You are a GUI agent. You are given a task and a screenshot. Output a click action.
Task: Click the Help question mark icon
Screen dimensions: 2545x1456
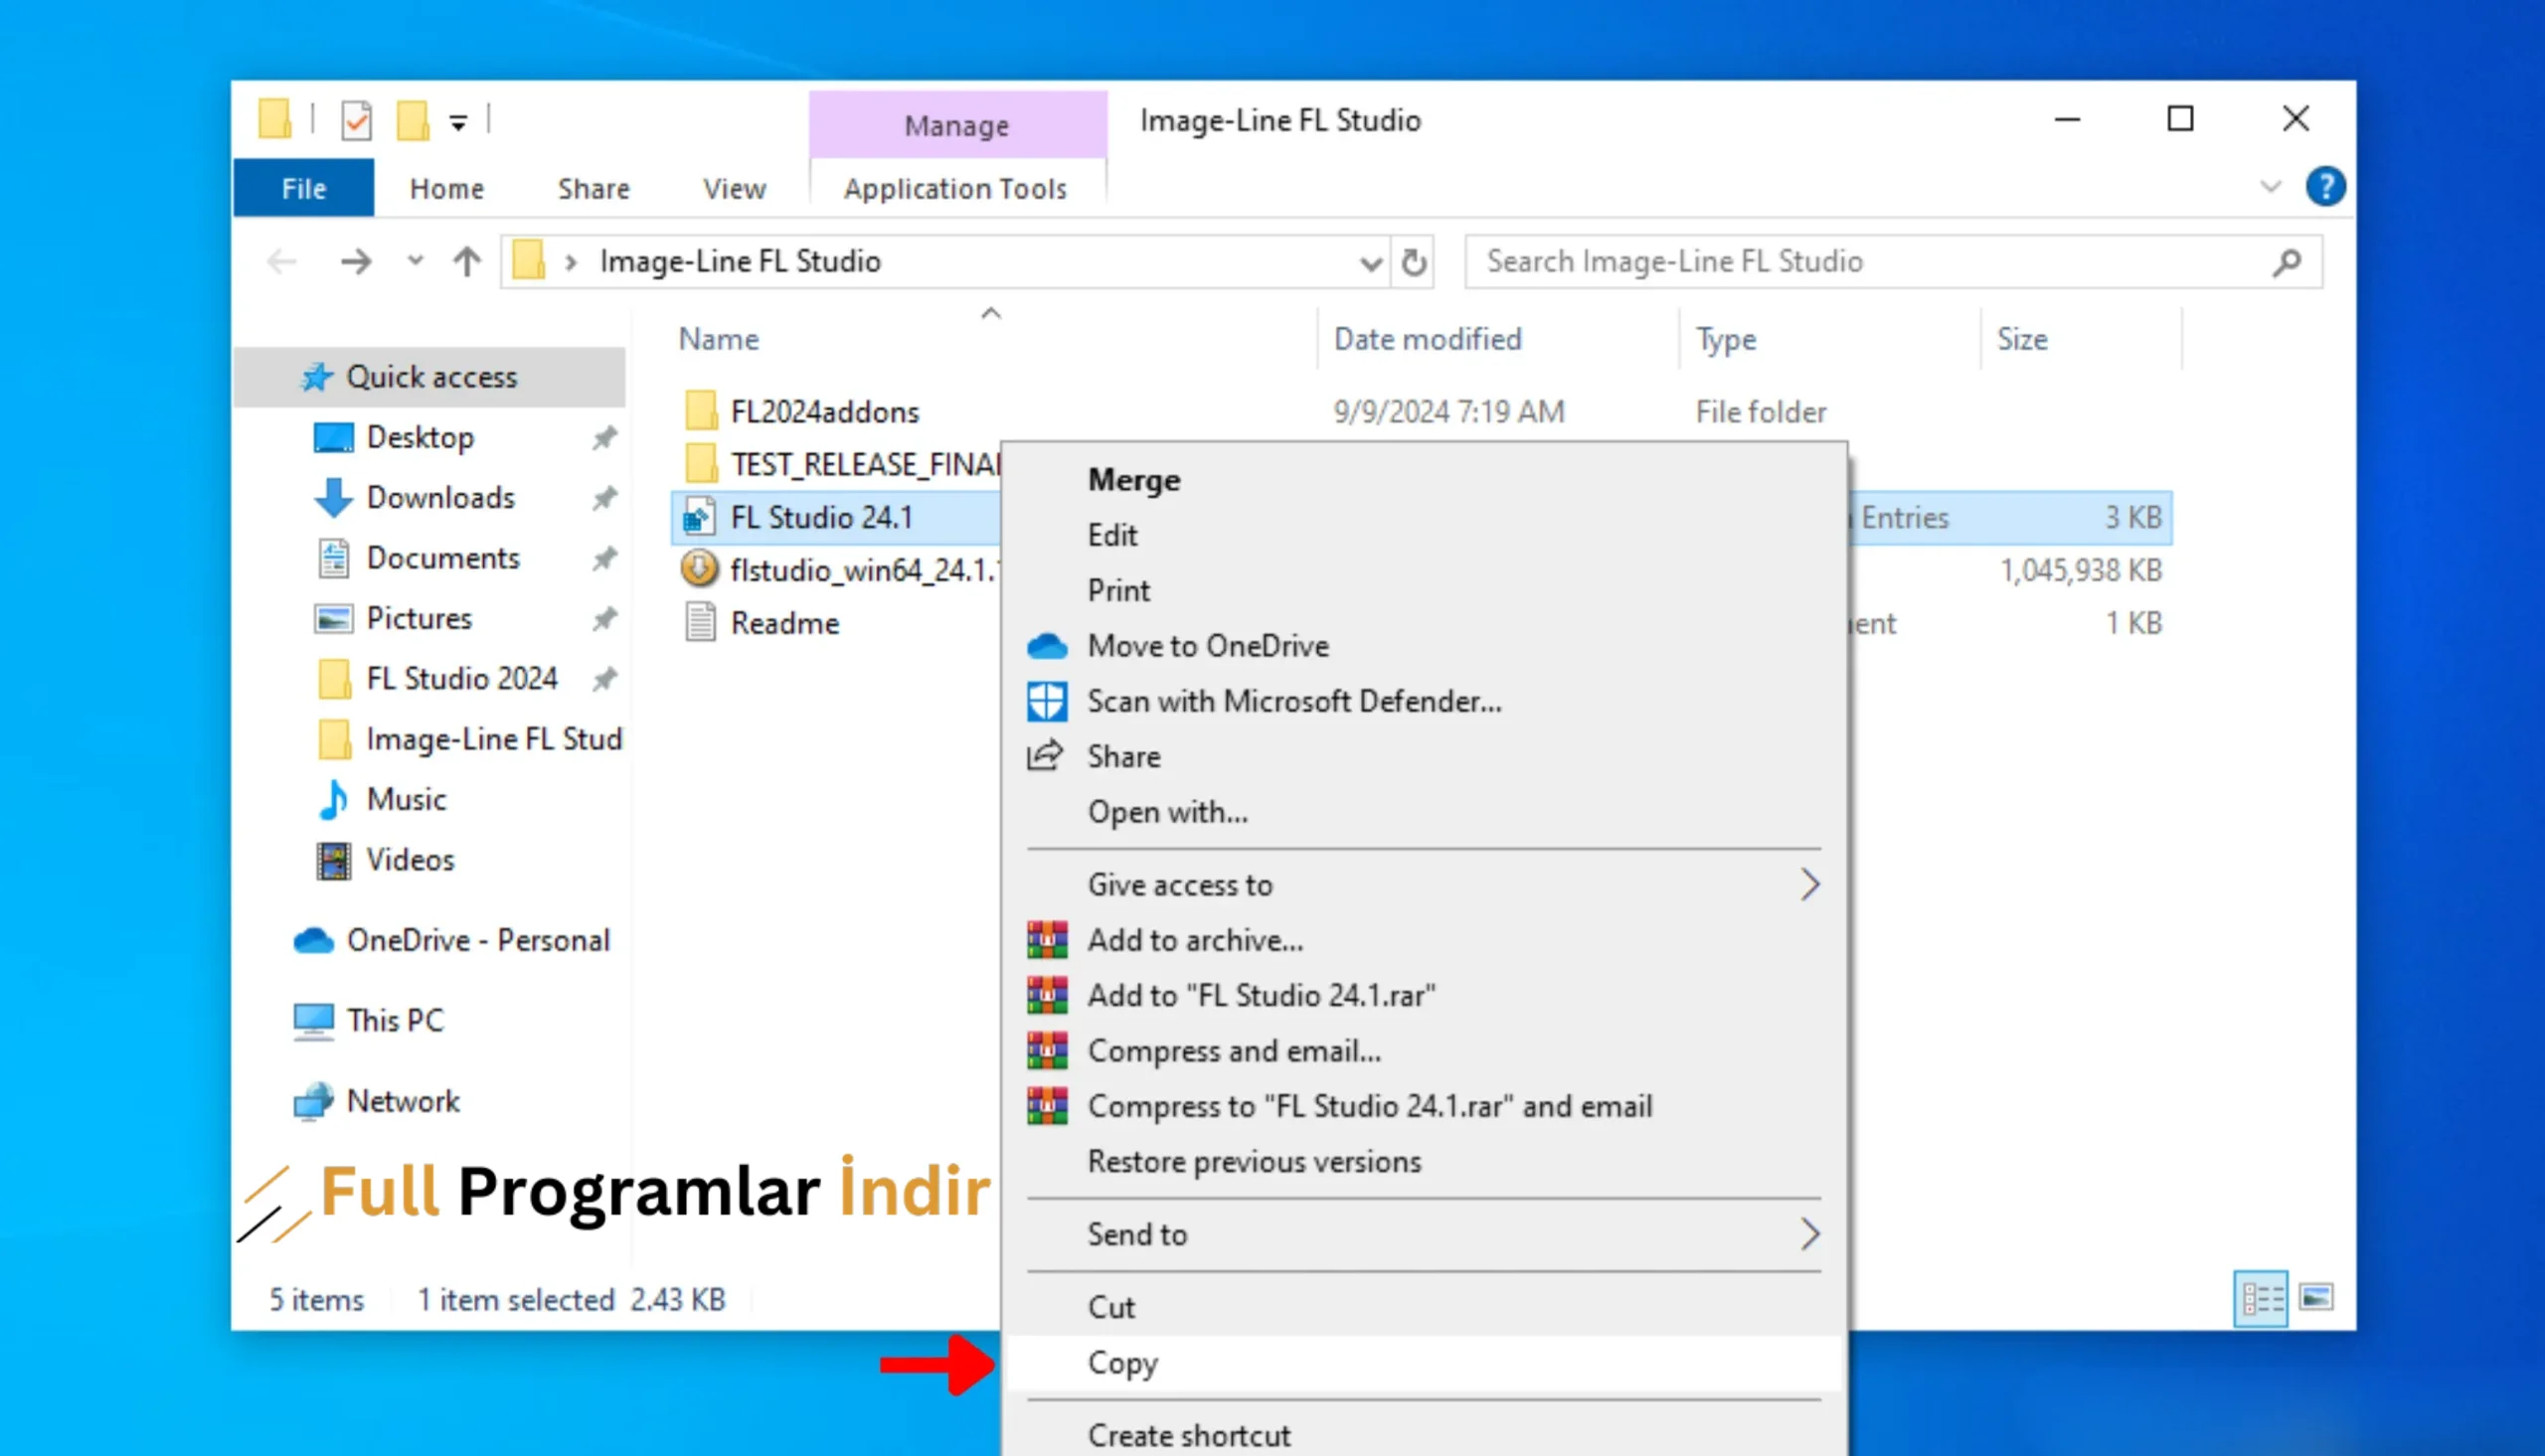2325,187
